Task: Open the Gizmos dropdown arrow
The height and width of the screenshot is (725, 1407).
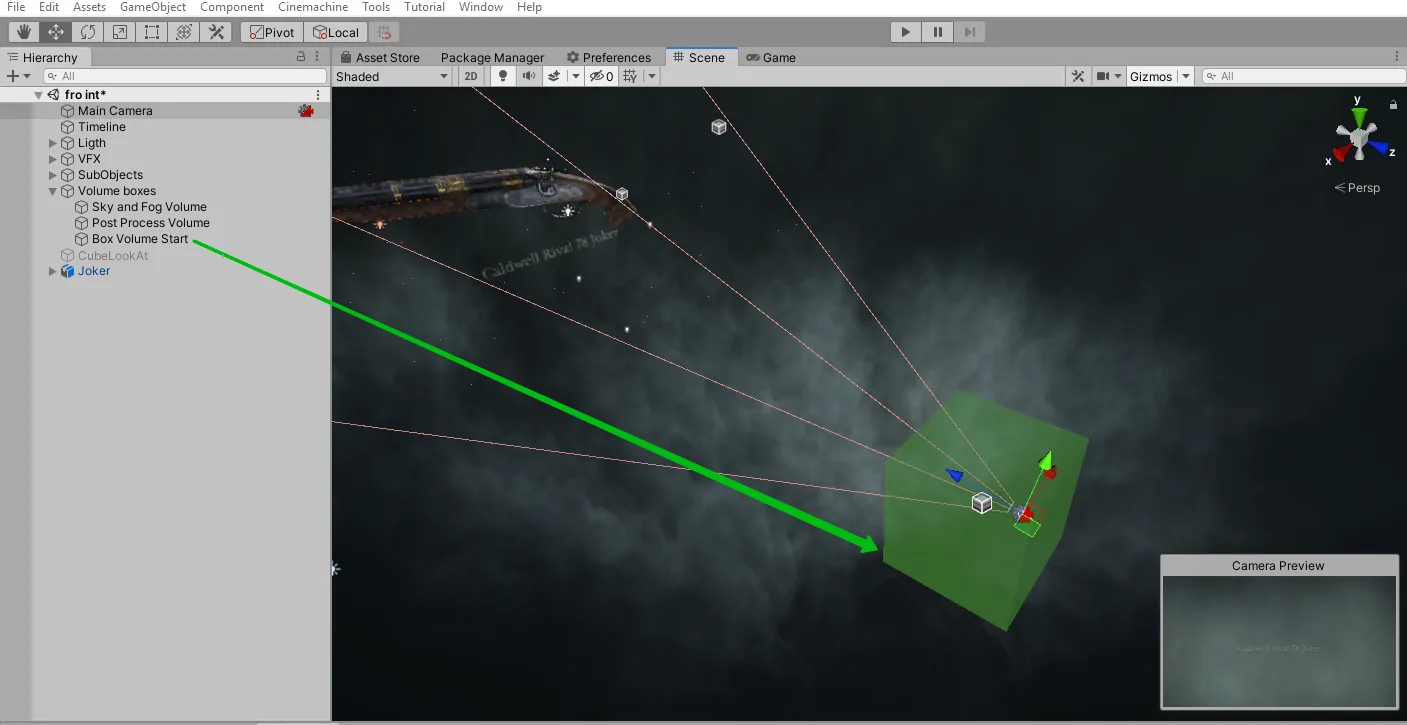Action: (1186, 76)
